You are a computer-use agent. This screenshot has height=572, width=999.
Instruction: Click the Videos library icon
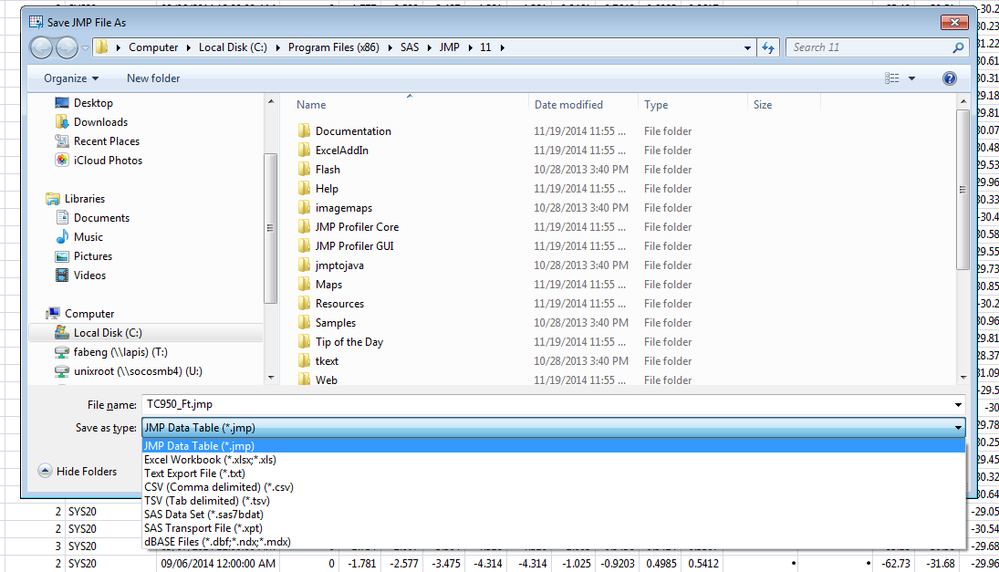click(62, 275)
